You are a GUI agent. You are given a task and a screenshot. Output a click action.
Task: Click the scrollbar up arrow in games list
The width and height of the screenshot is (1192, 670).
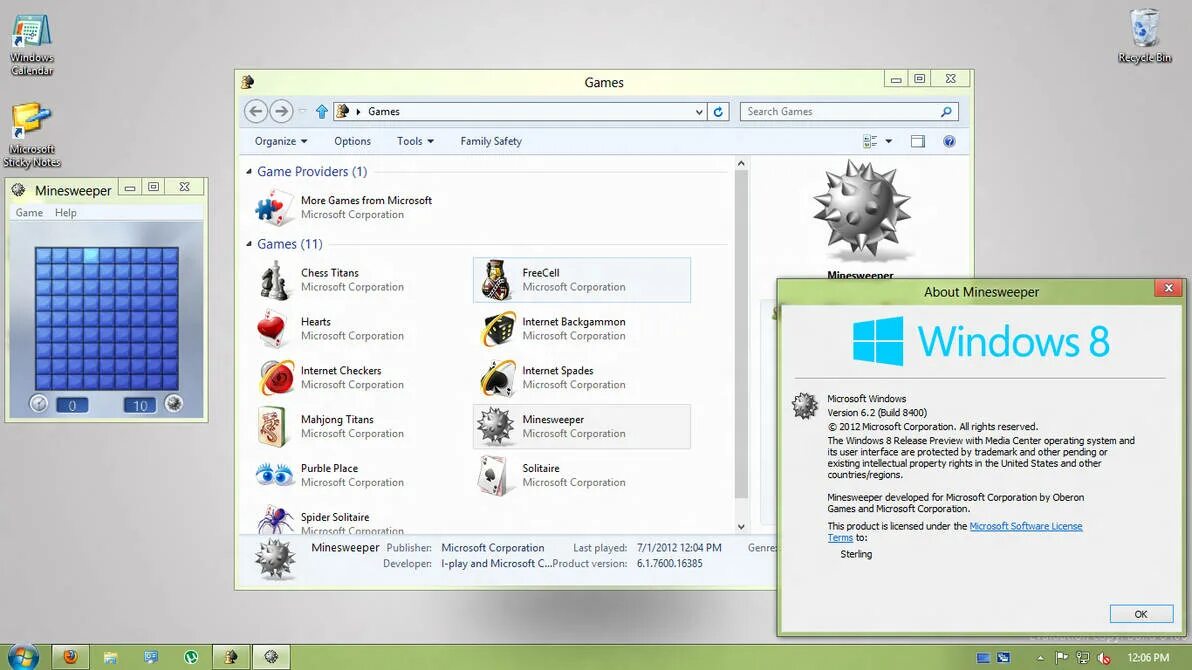pyautogui.click(x=741, y=164)
